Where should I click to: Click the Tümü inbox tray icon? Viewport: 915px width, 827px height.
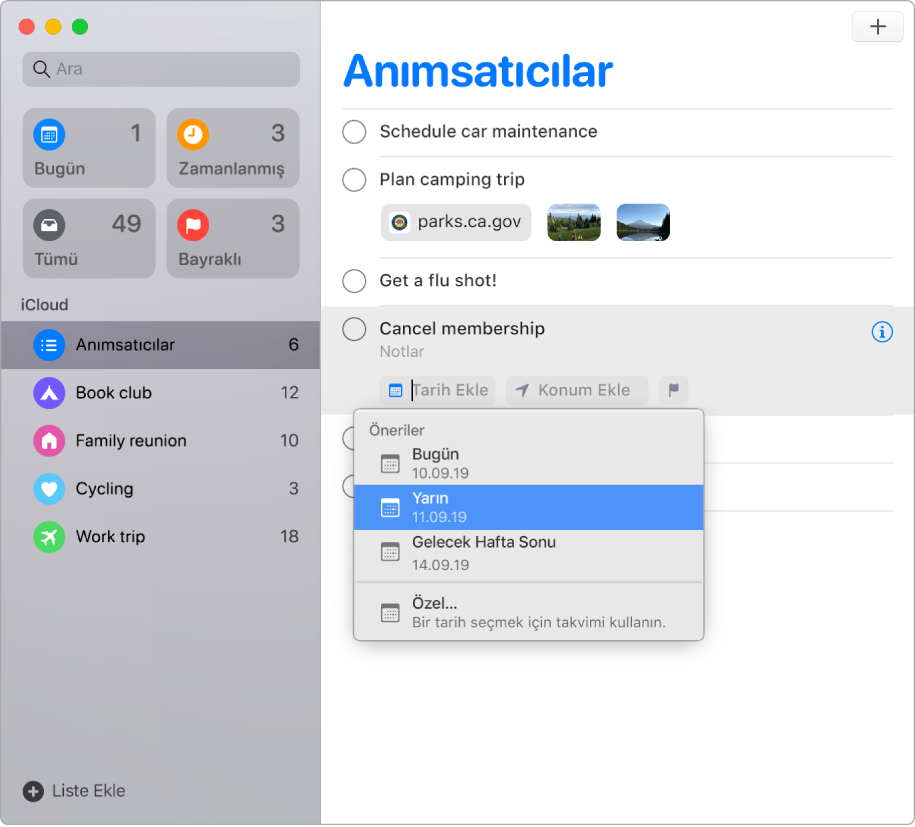[49, 225]
